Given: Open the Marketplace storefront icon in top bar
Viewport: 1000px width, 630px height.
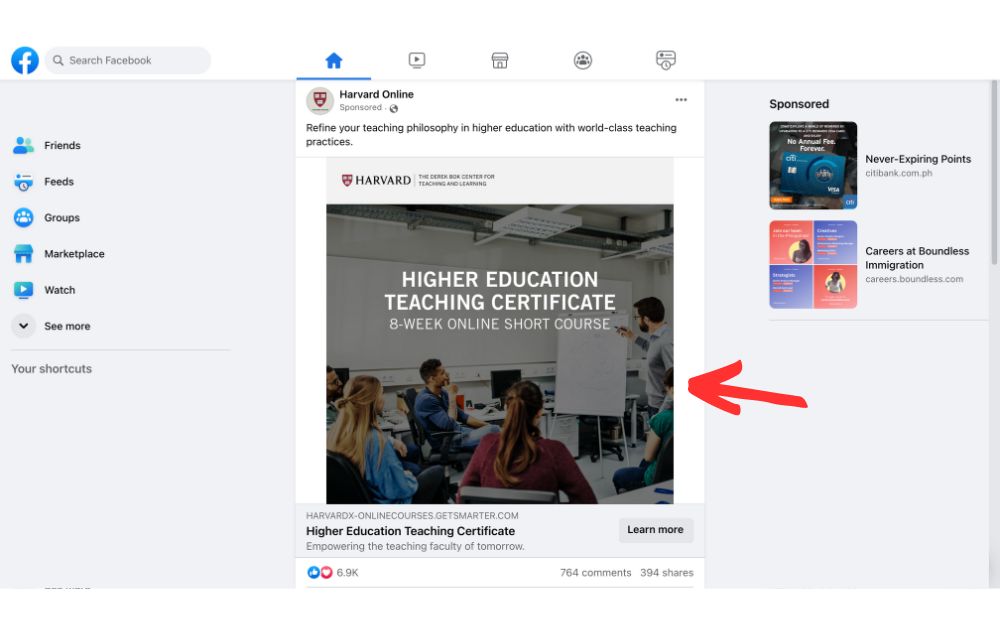Looking at the screenshot, I should pos(500,61).
